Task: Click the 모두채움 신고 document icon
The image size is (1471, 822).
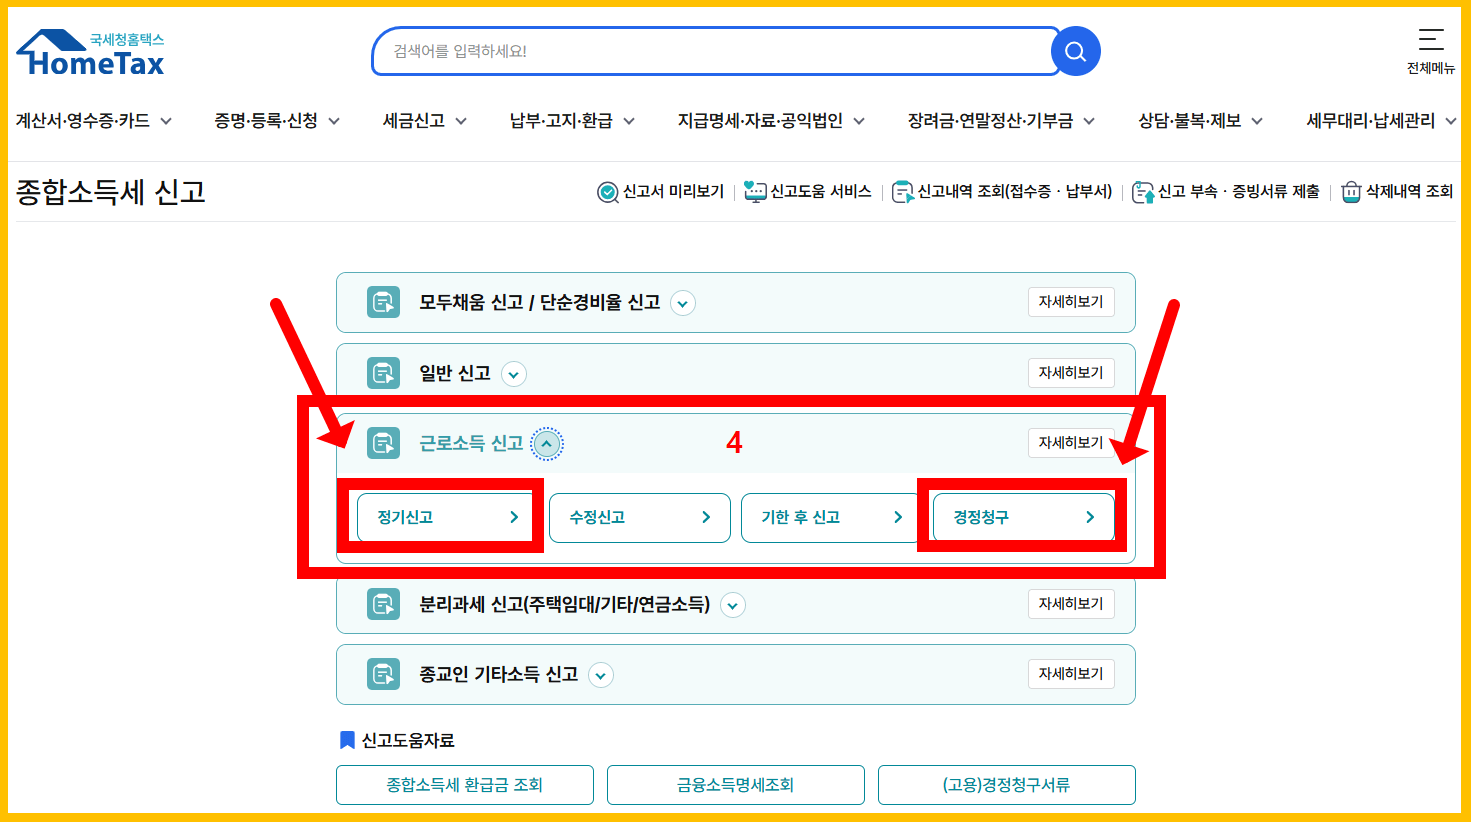Action: tap(381, 302)
